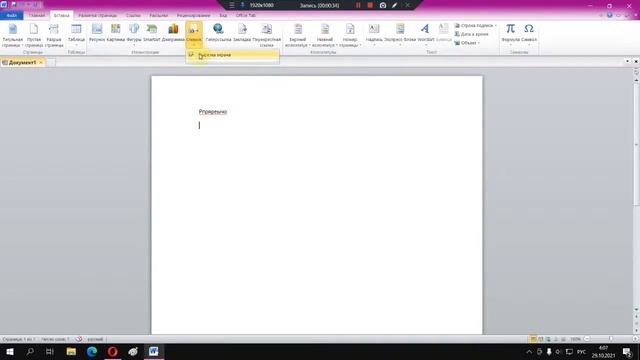Viewport: 640px width, 360px height.
Task: Open File Explorer from the taskbar
Action: [71, 352]
